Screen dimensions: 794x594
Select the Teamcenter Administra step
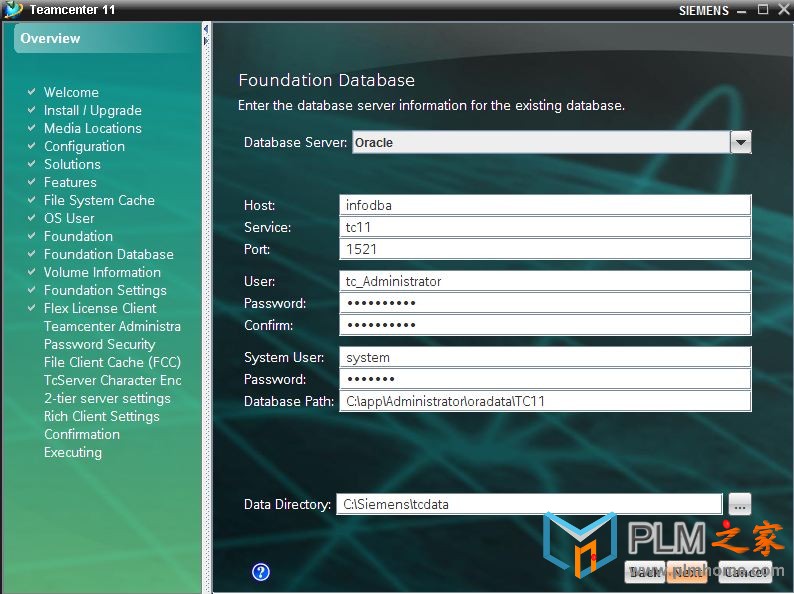point(112,326)
